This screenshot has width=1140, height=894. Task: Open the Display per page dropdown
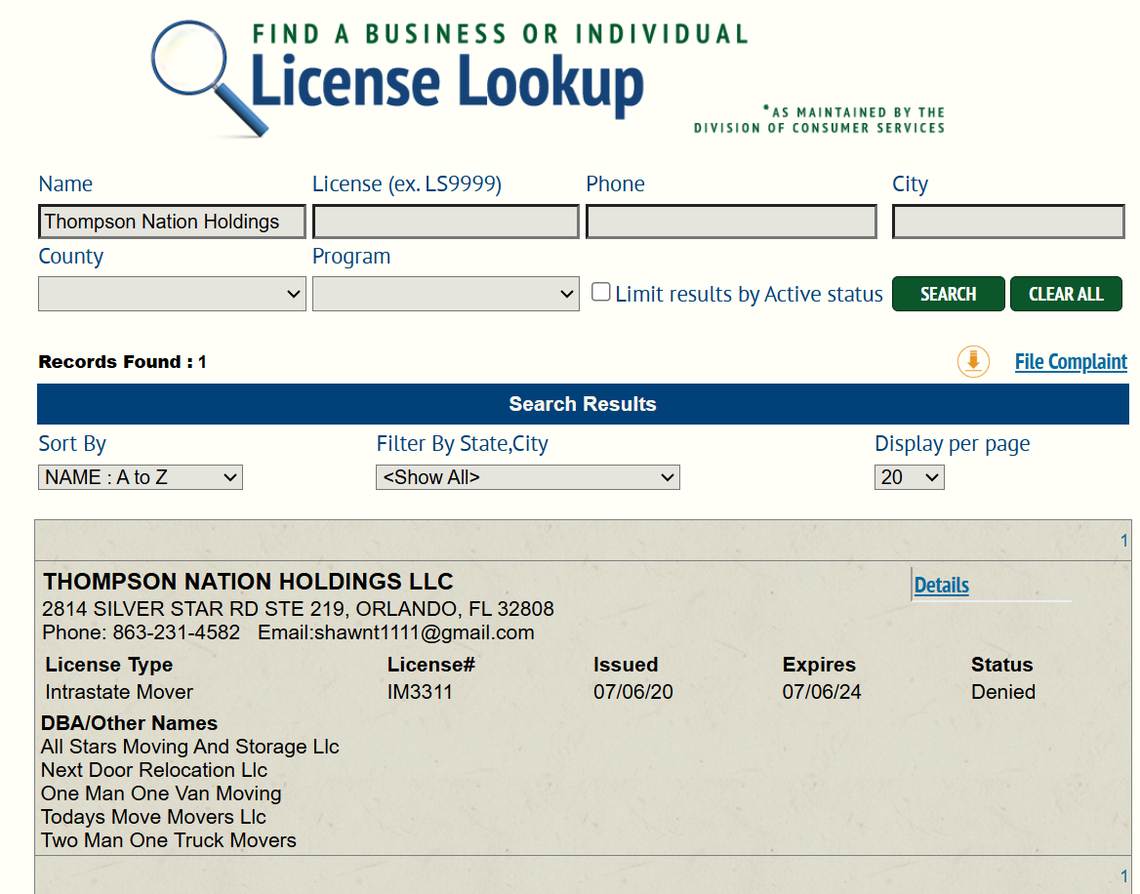(908, 477)
